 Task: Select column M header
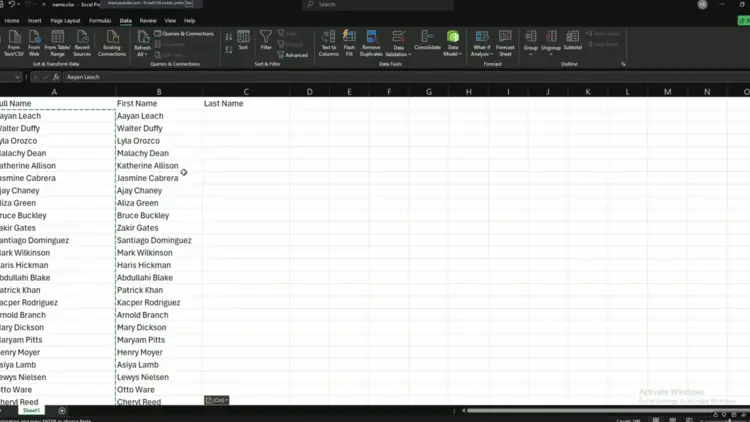(x=667, y=92)
